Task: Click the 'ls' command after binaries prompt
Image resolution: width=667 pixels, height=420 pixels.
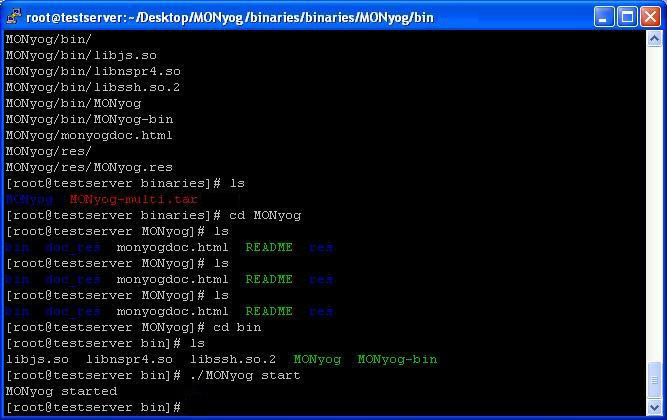Action: click(x=237, y=183)
